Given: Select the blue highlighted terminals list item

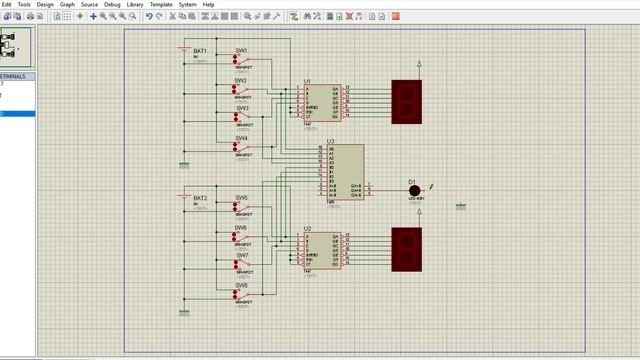Looking at the screenshot, I should pos(18,113).
